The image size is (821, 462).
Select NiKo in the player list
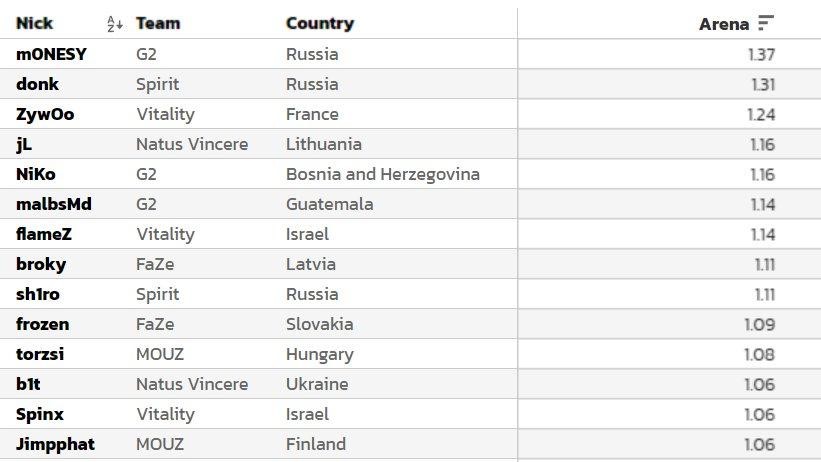pos(36,174)
